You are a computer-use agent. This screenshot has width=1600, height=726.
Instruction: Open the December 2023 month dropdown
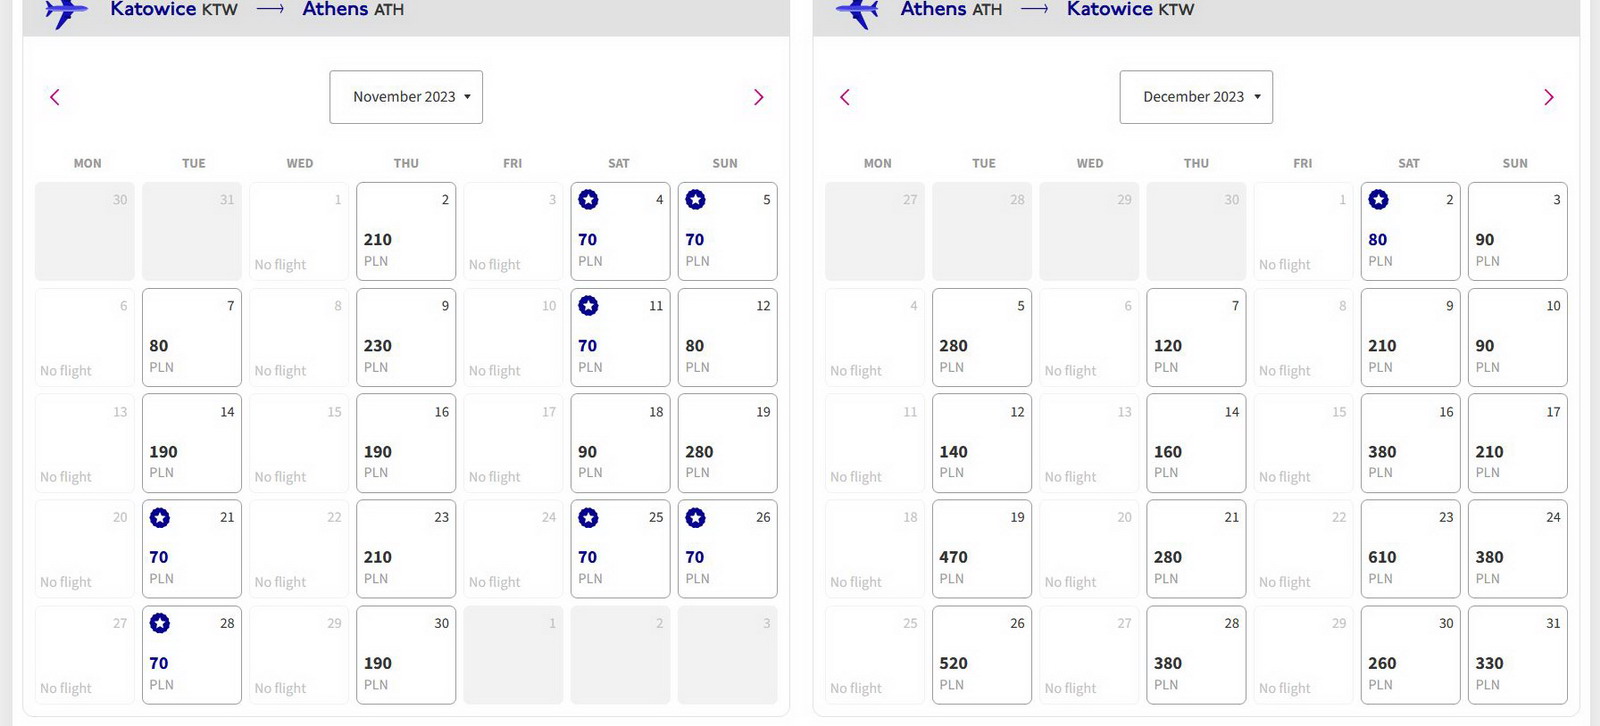point(1196,97)
